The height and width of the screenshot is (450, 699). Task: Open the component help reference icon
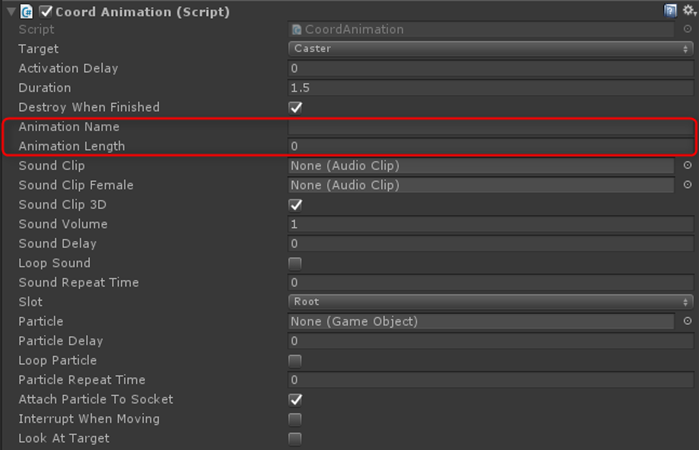pyautogui.click(x=670, y=11)
